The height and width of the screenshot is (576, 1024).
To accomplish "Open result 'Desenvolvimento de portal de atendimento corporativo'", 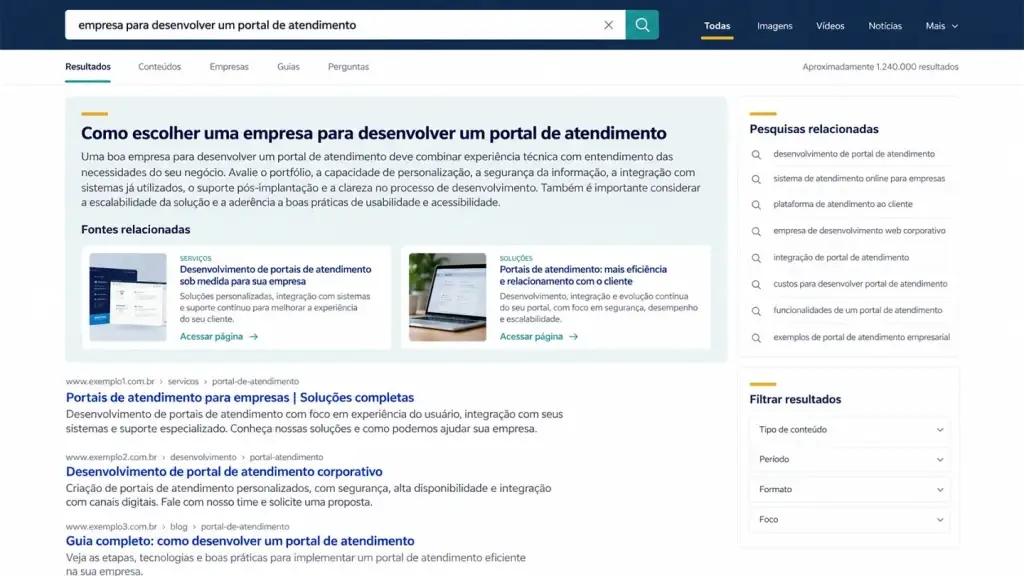I will [x=224, y=472].
